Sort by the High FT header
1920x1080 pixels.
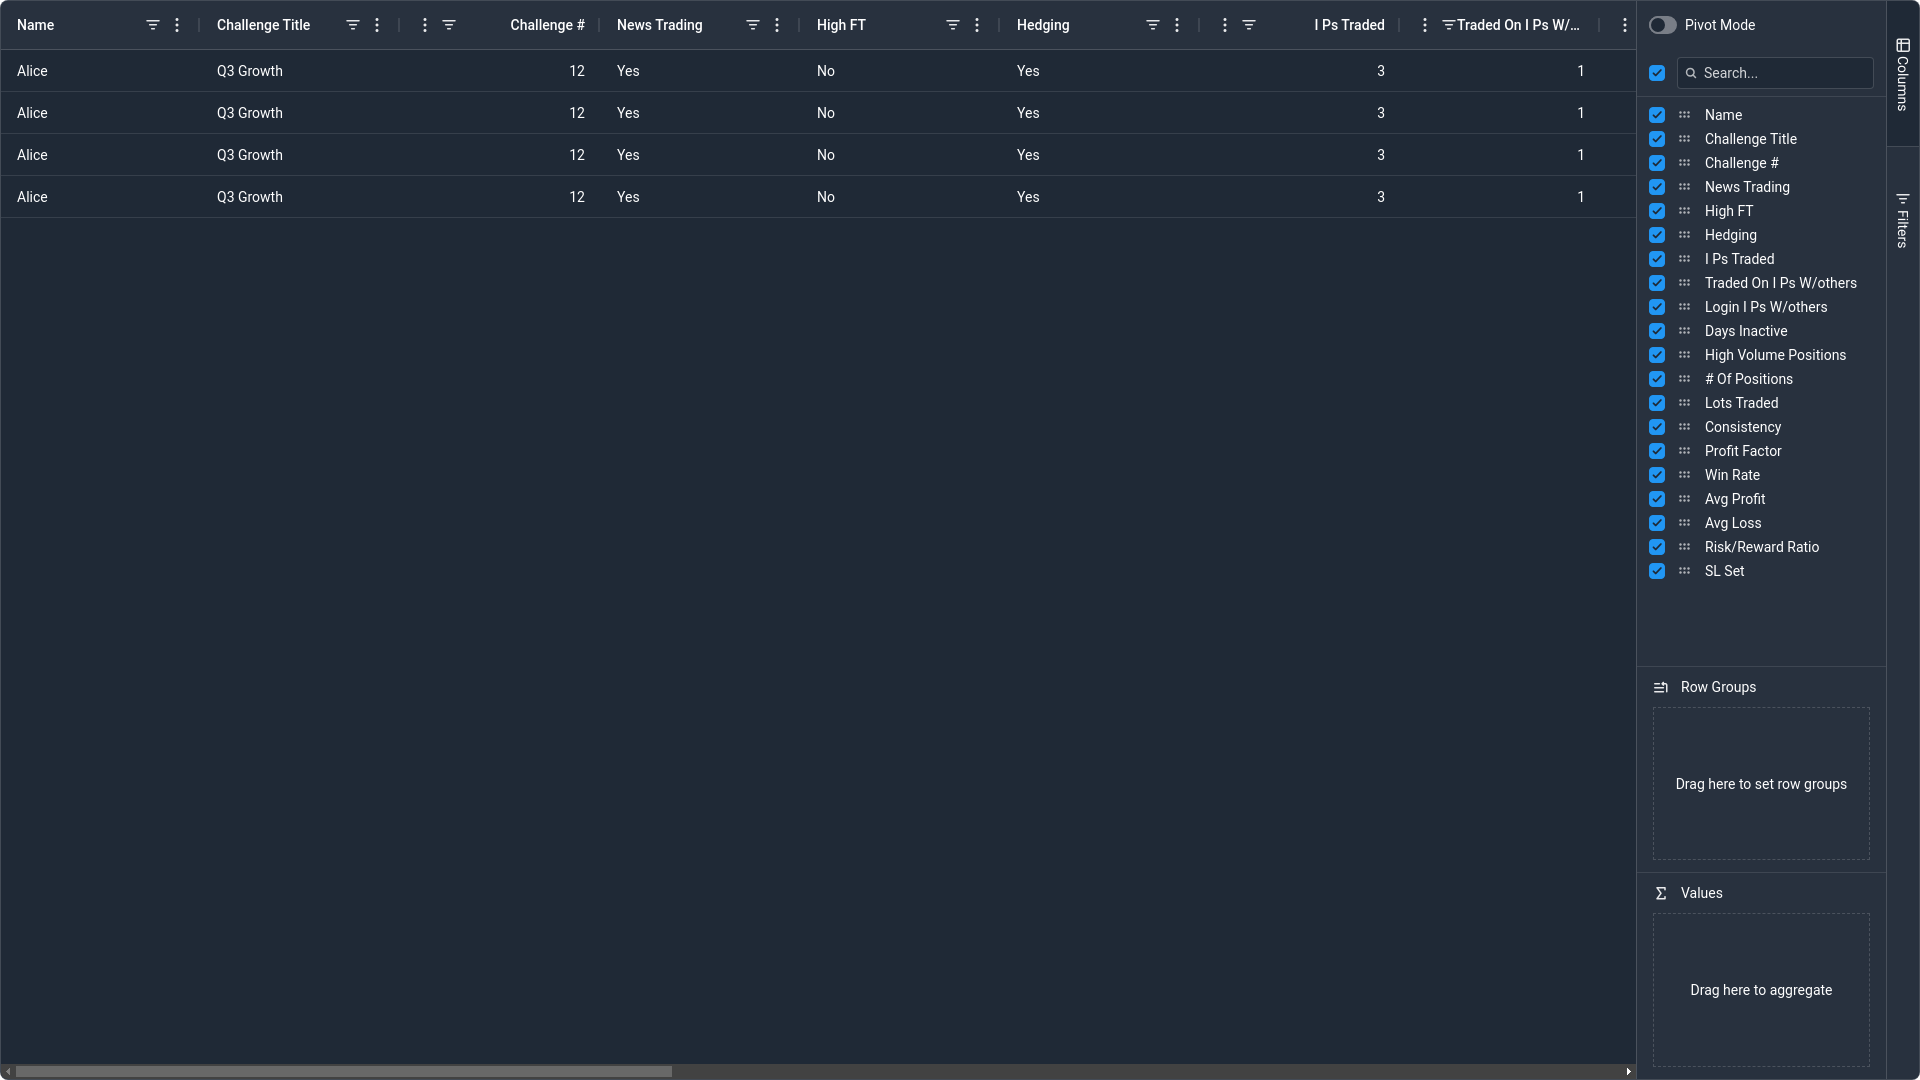pos(841,25)
